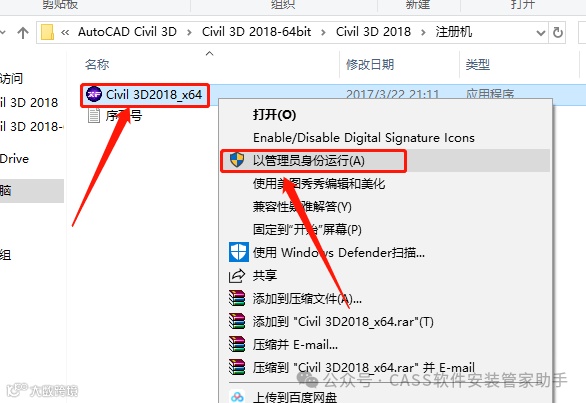This screenshot has height=403, width=586.
Task: Select 打开(O) from the context menu
Action: tap(274, 114)
